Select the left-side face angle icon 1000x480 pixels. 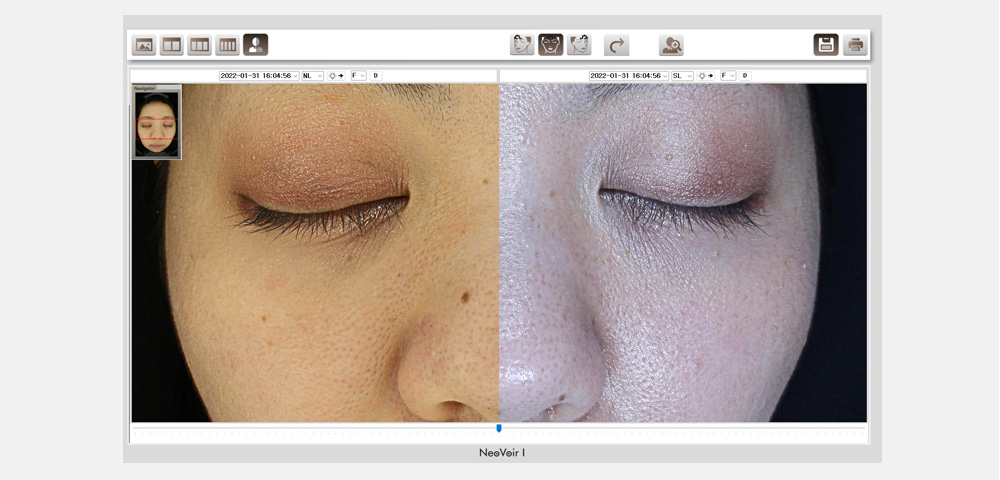tap(522, 45)
